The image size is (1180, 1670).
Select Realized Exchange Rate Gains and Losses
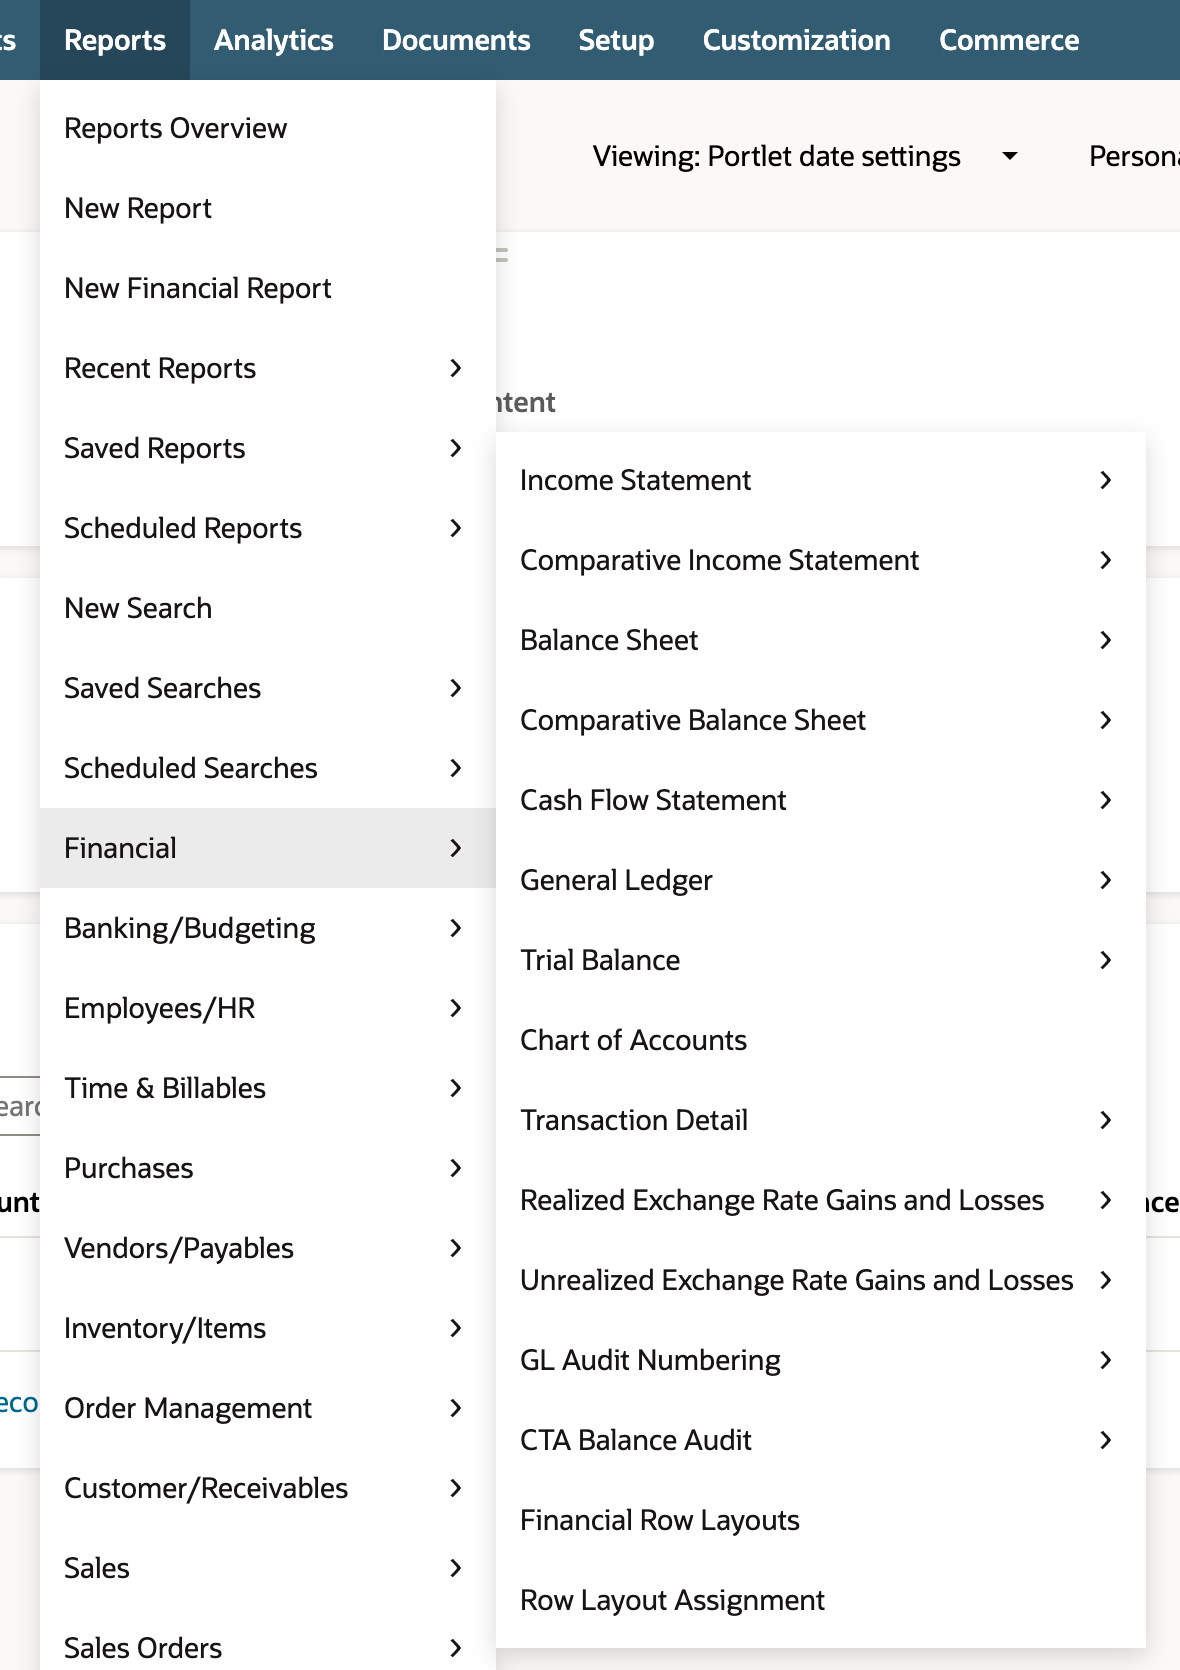point(820,1200)
